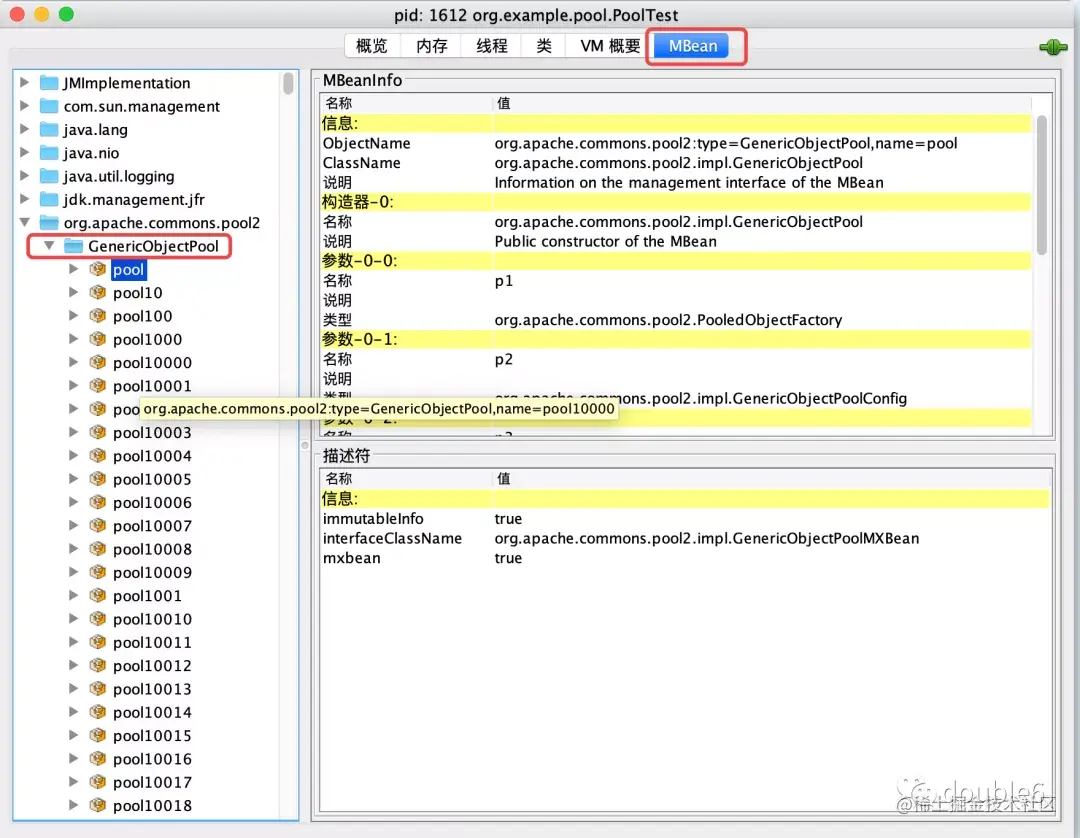Select the pool10012 tree item

[152, 666]
